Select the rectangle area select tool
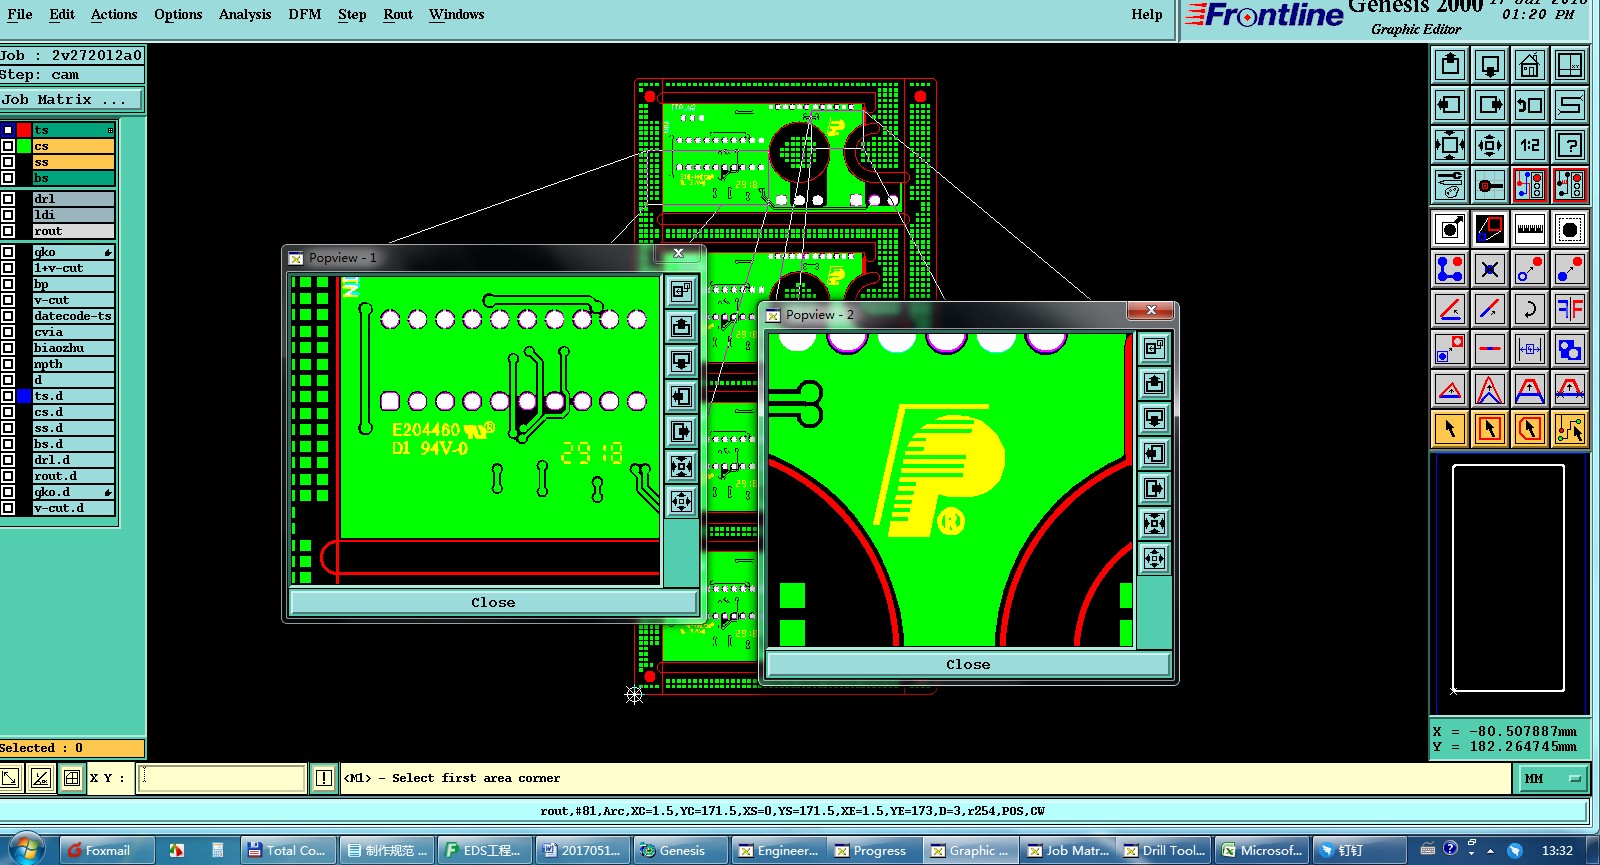This screenshot has width=1600, height=865. (1490, 429)
